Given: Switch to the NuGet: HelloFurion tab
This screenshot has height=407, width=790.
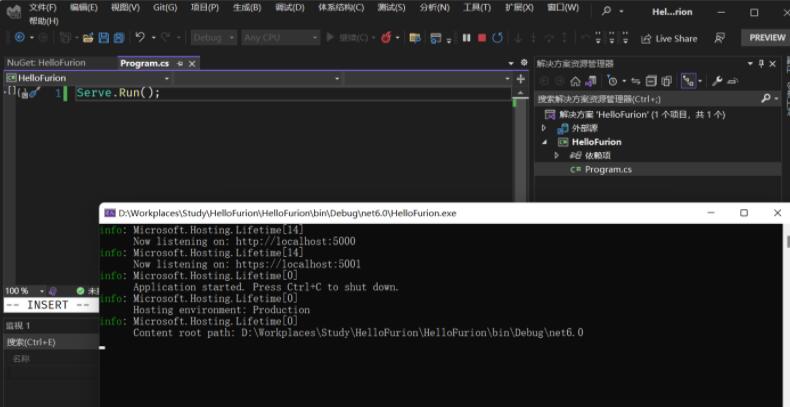Looking at the screenshot, I should click(x=46, y=63).
